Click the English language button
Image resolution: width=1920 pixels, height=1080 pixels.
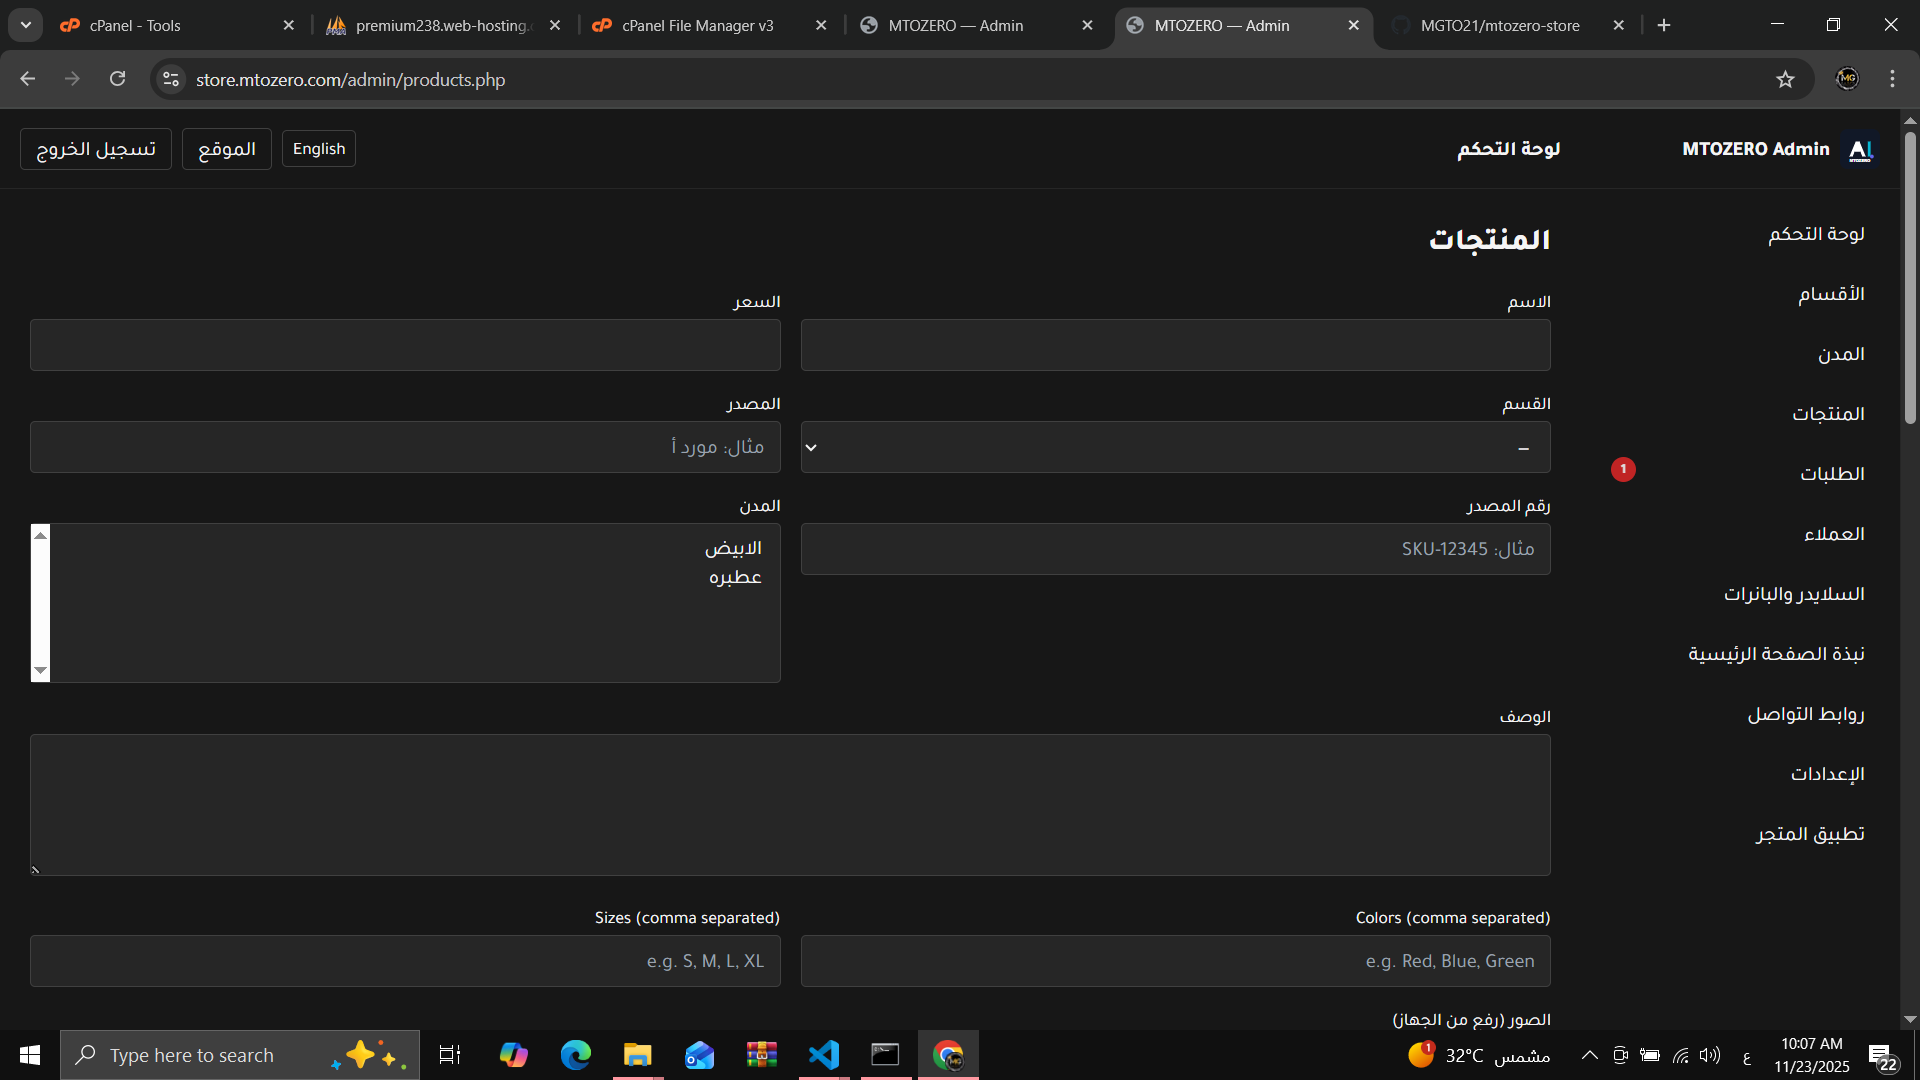pos(319,149)
